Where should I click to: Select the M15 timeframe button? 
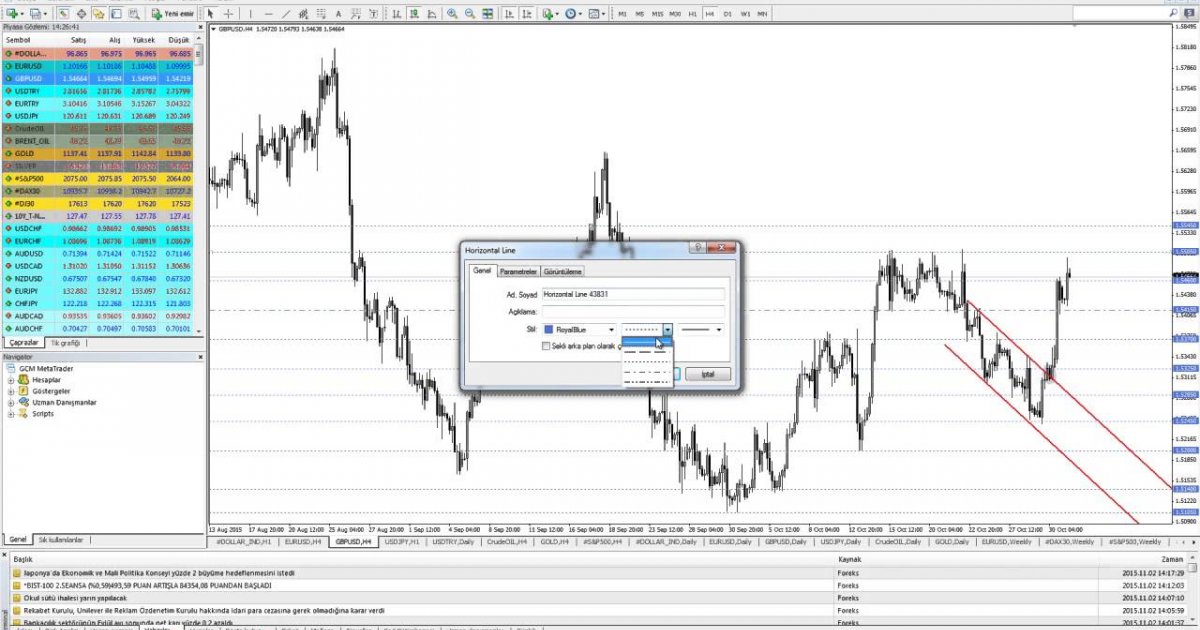[657, 14]
